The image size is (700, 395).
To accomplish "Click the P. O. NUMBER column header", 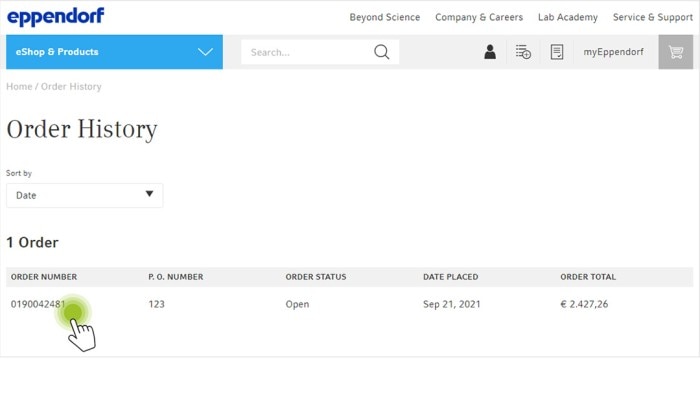I will 176,277.
